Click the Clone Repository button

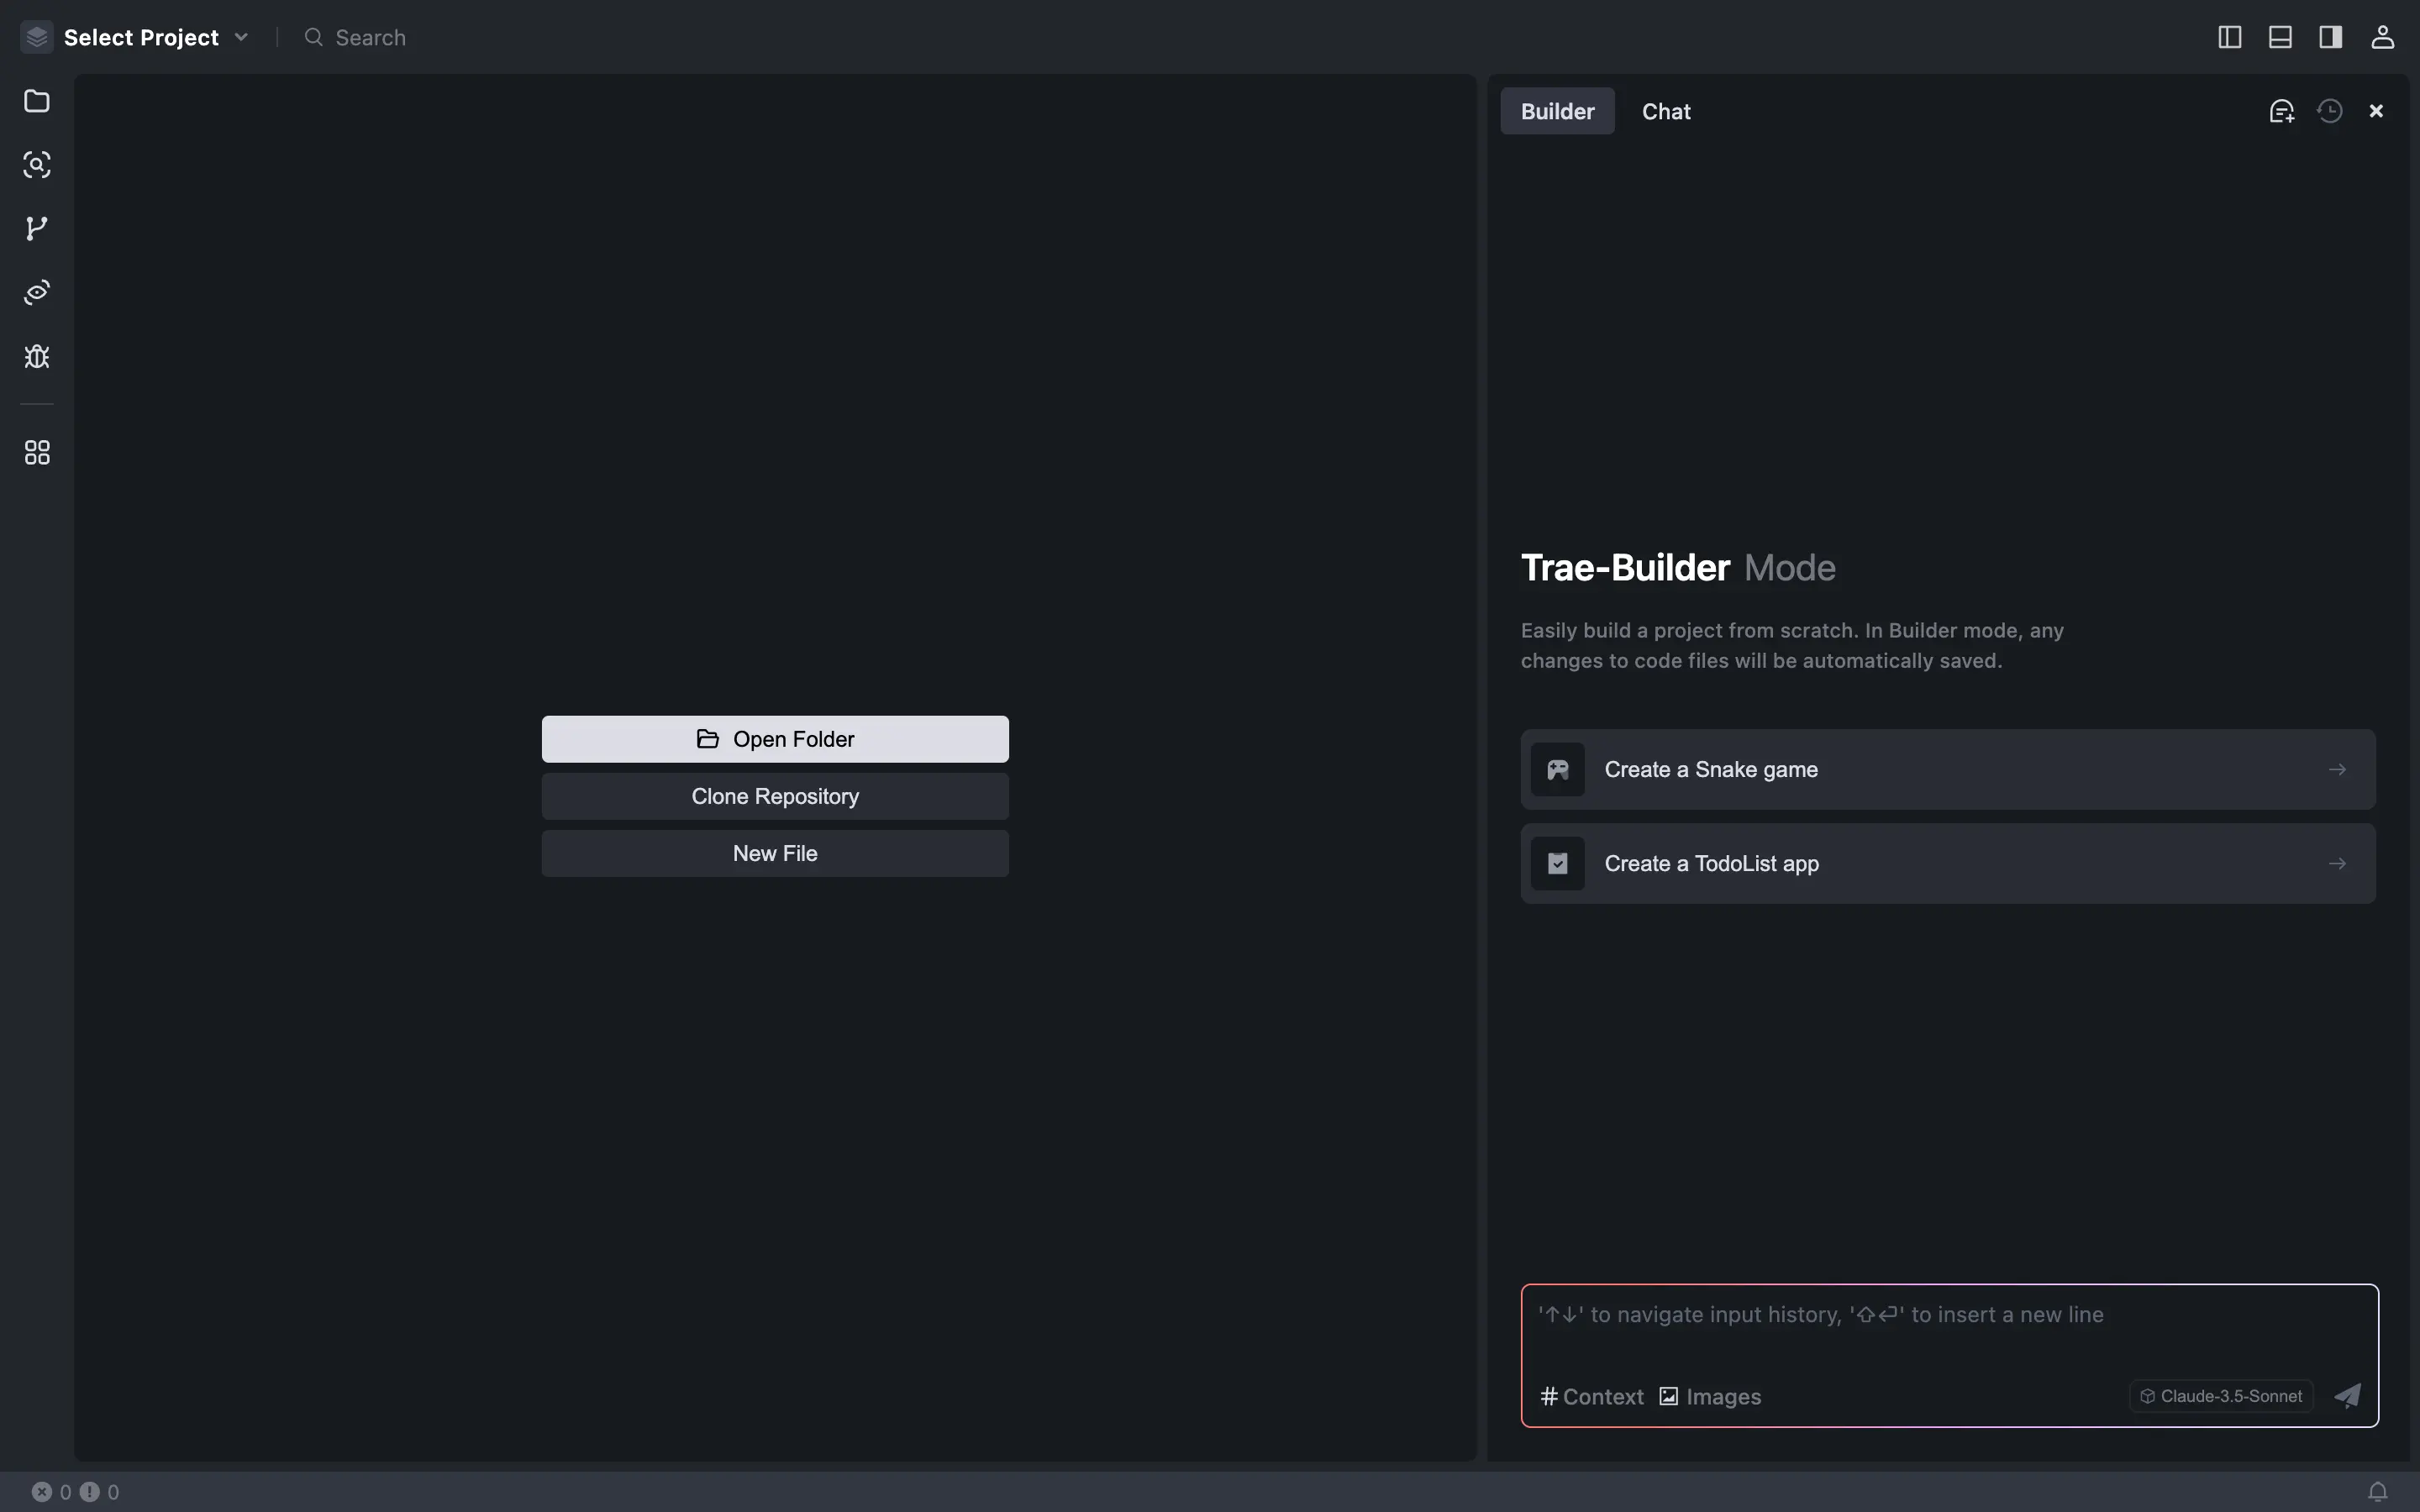click(x=775, y=796)
